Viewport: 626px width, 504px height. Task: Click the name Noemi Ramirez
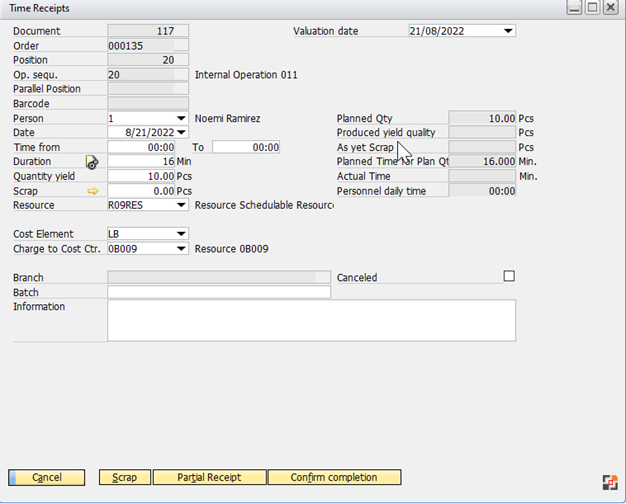click(x=227, y=119)
